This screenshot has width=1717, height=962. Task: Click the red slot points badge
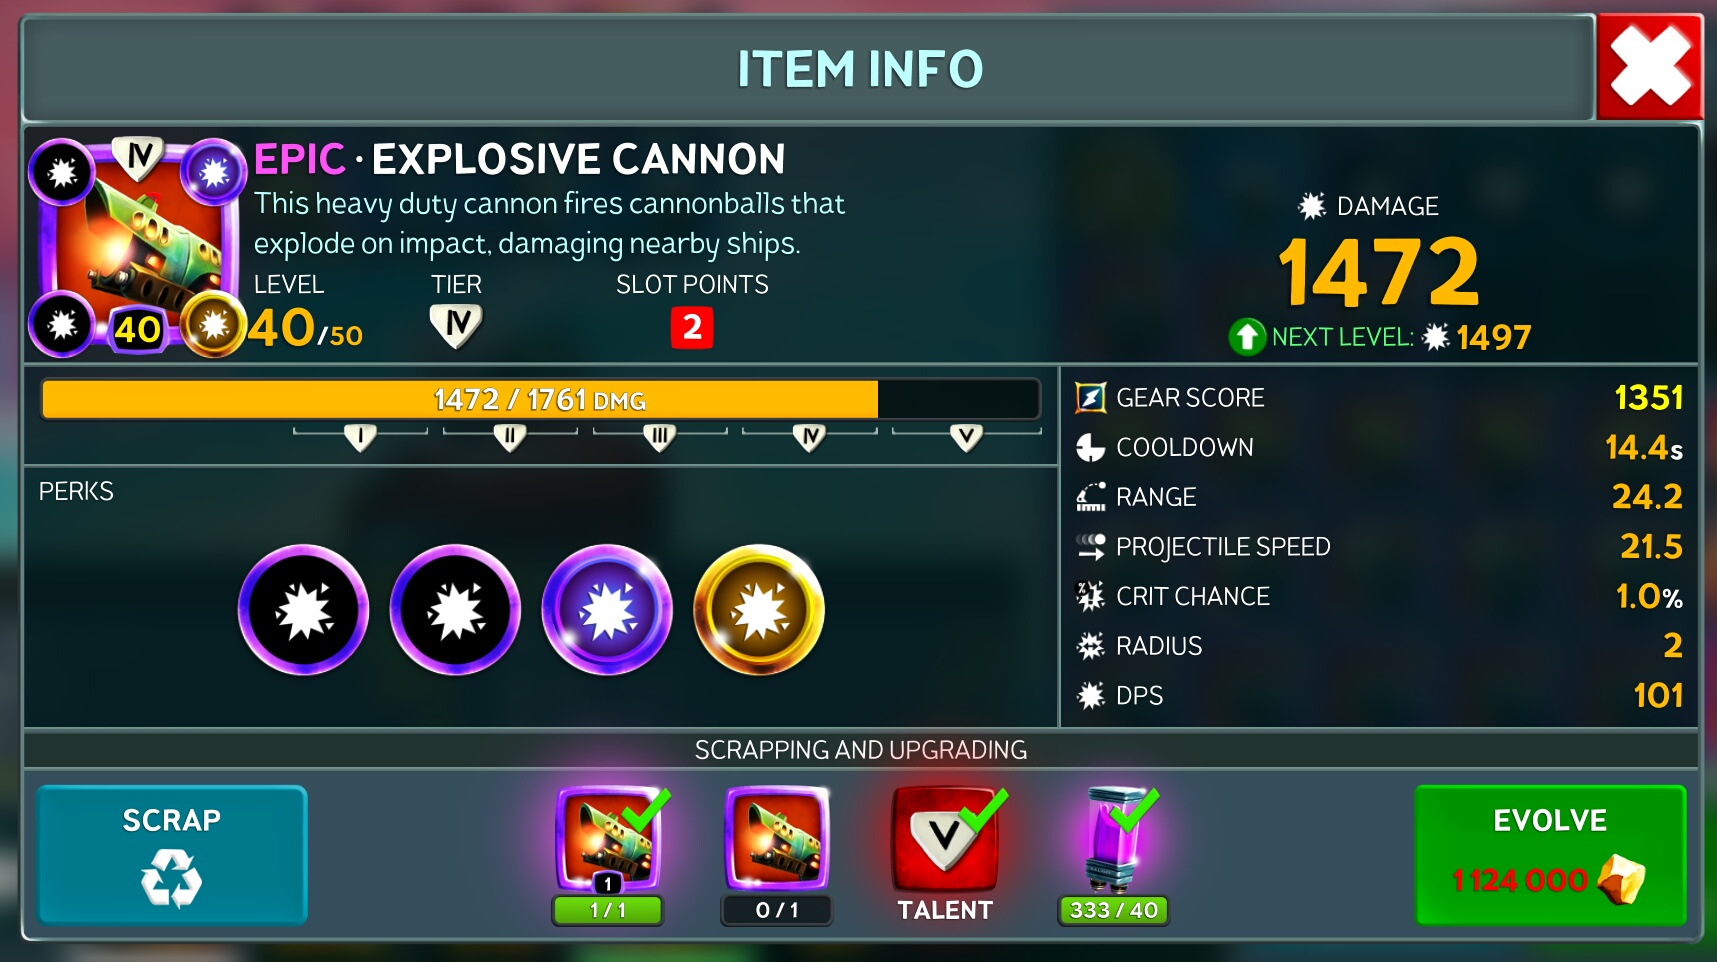tap(692, 327)
